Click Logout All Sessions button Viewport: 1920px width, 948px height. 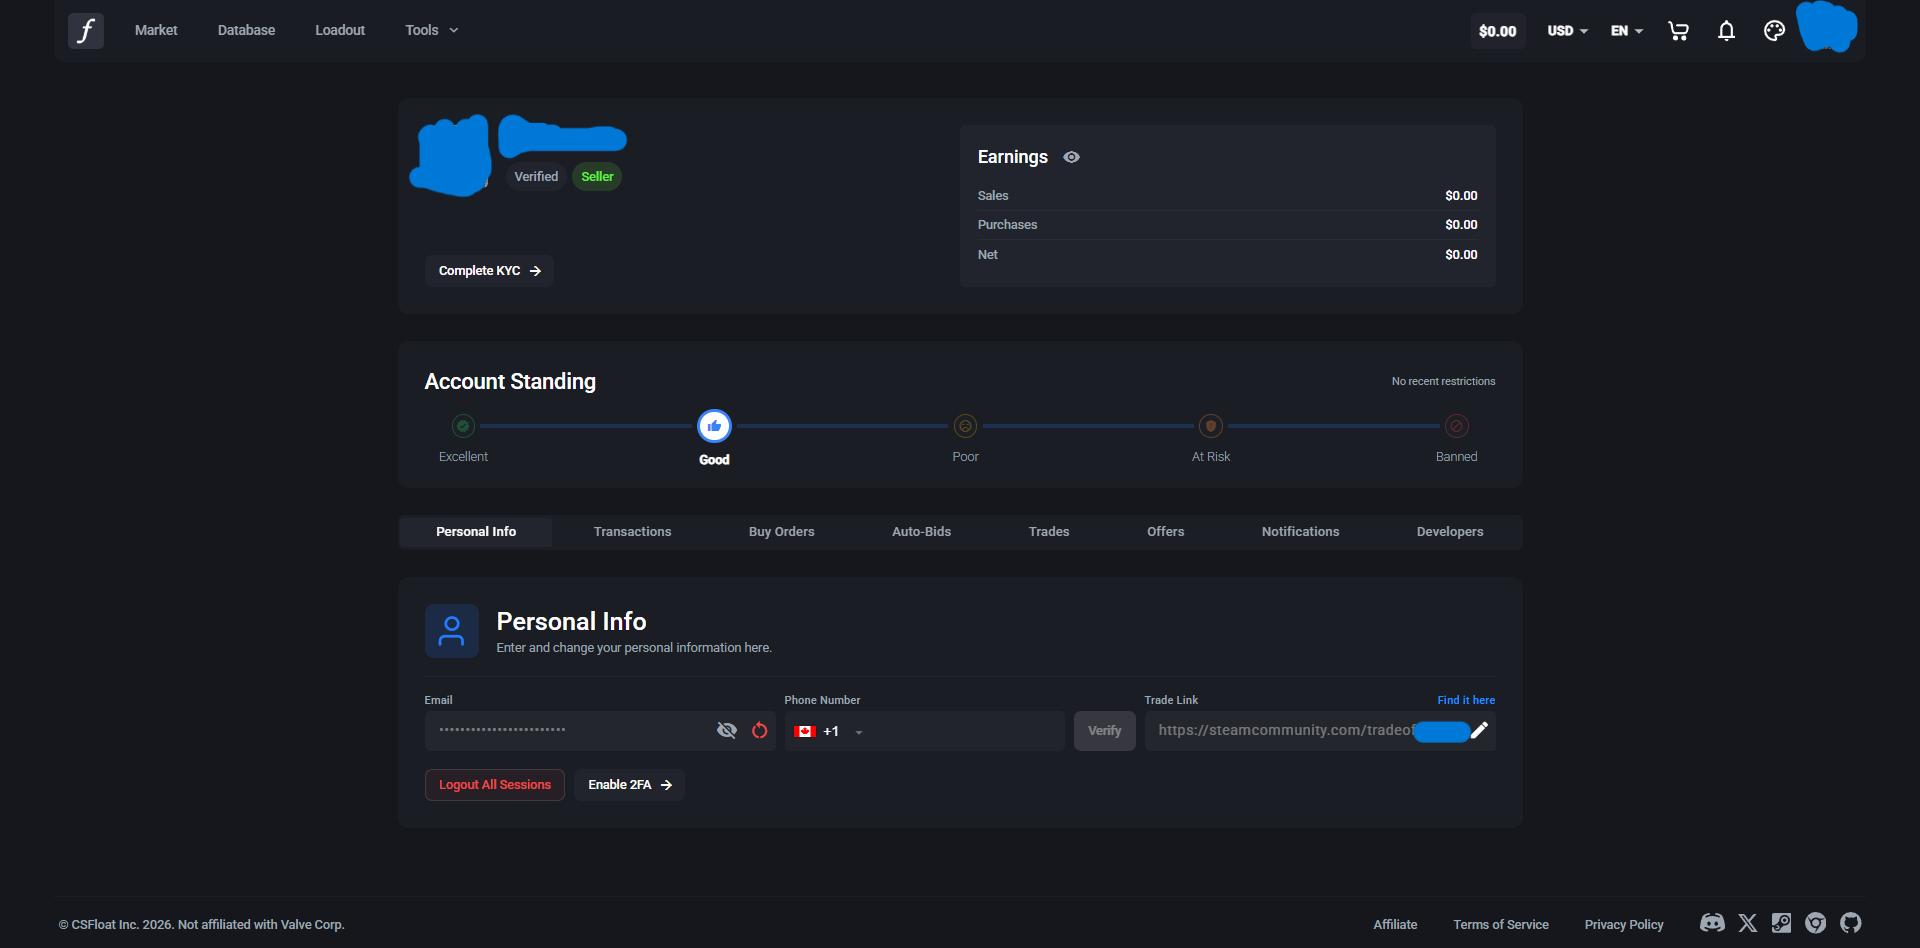(x=495, y=785)
